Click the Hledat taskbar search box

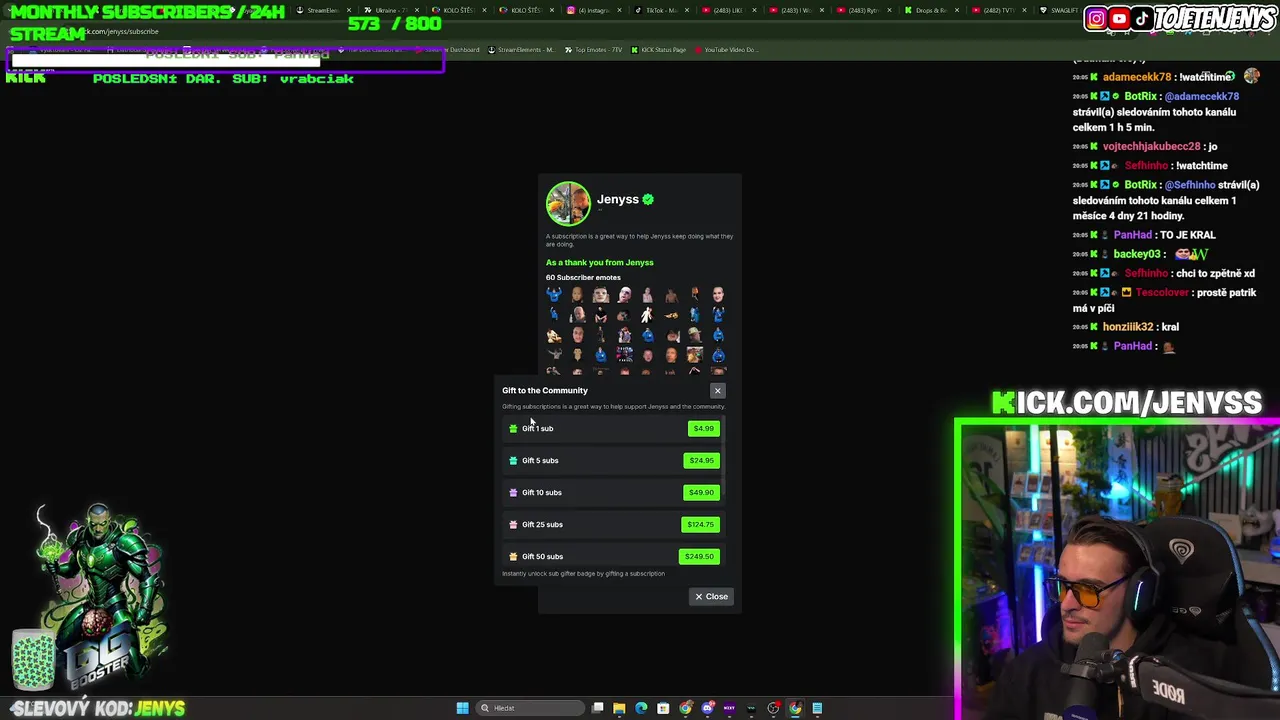[530, 708]
